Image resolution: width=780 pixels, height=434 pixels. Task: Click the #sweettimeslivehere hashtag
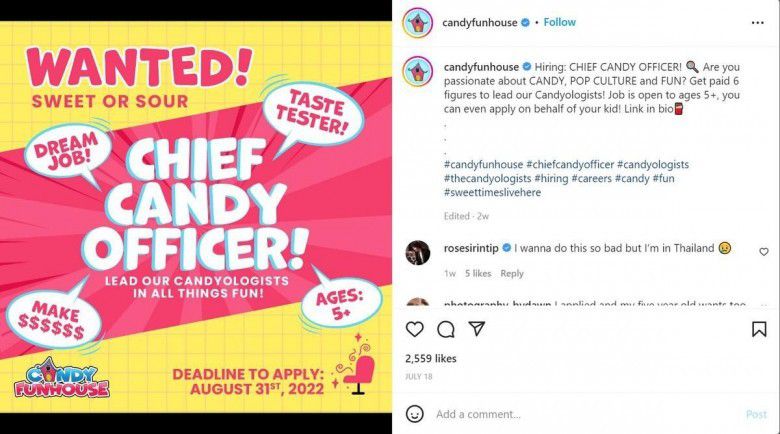[492, 192]
